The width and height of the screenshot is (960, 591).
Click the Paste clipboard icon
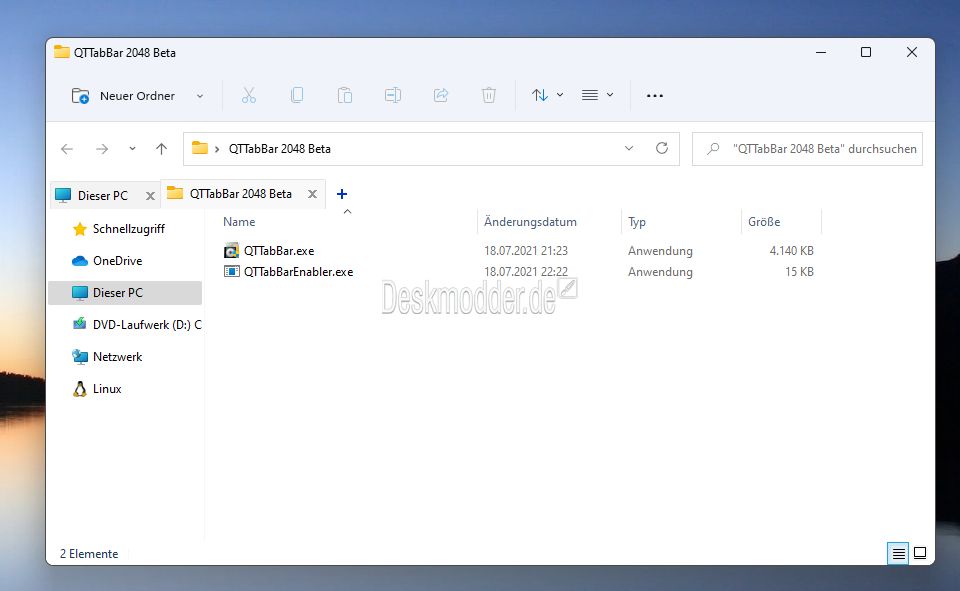345,96
